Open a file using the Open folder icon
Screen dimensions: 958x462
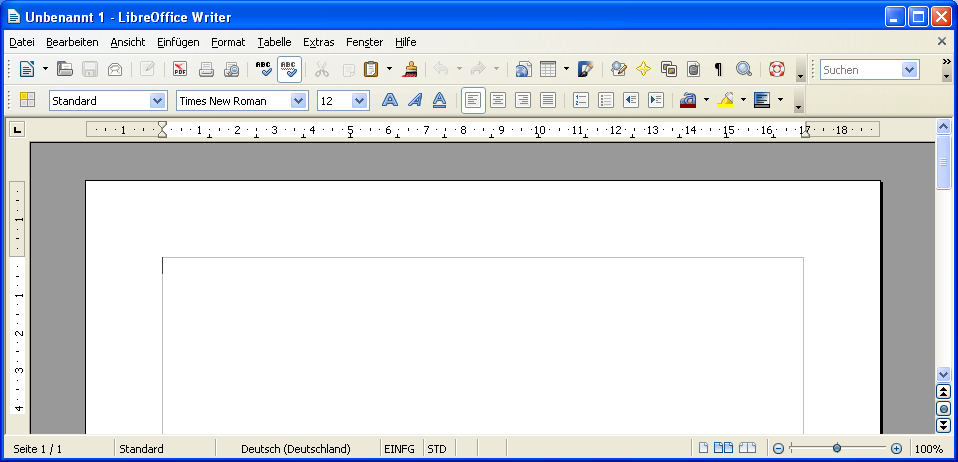pos(65,69)
